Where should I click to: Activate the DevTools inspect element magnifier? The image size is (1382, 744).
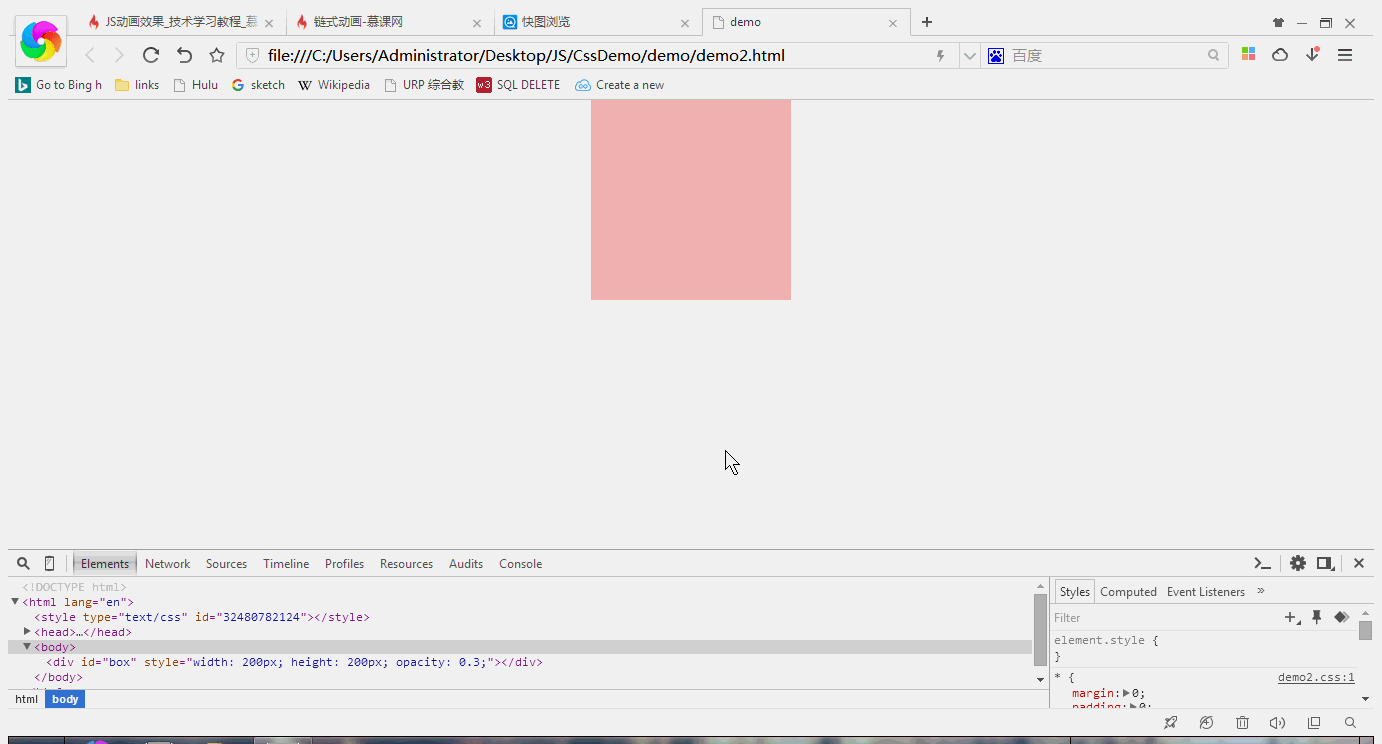click(23, 563)
